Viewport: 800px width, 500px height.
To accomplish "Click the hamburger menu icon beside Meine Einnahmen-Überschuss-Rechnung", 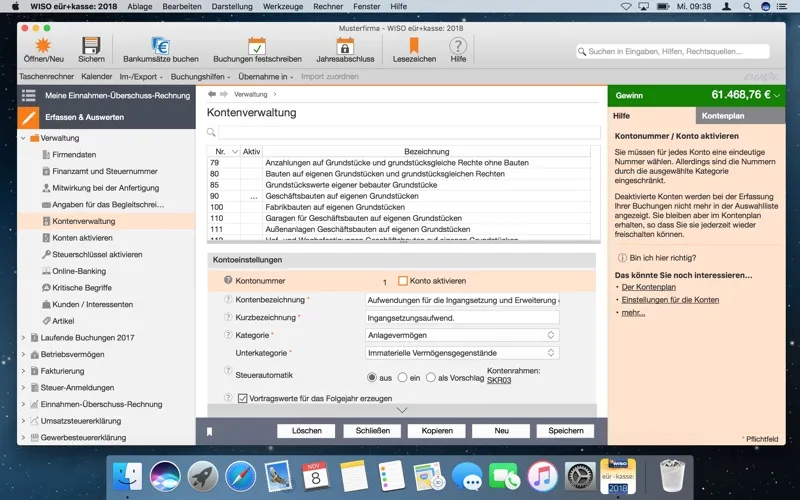I will pos(29,95).
